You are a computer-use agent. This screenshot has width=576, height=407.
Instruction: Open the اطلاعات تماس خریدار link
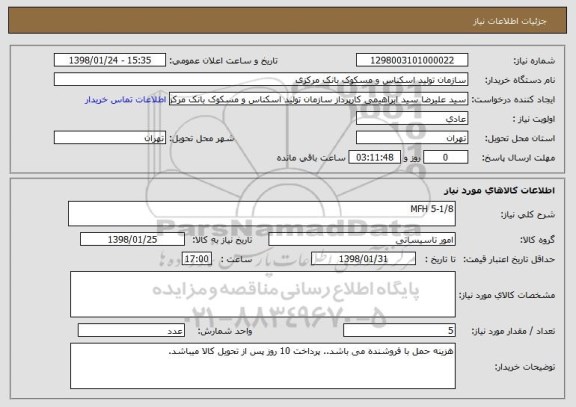coord(126,100)
